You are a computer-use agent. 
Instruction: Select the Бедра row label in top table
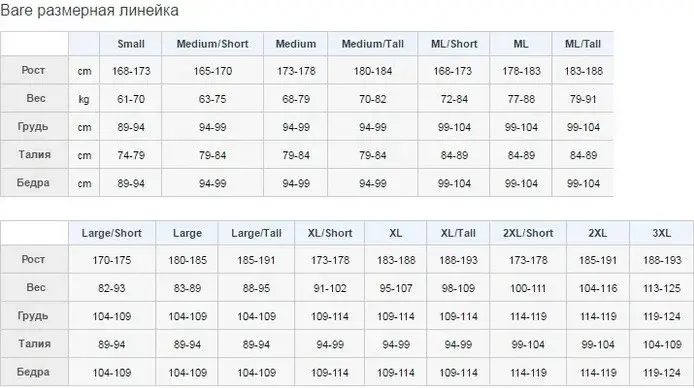(x=33, y=183)
